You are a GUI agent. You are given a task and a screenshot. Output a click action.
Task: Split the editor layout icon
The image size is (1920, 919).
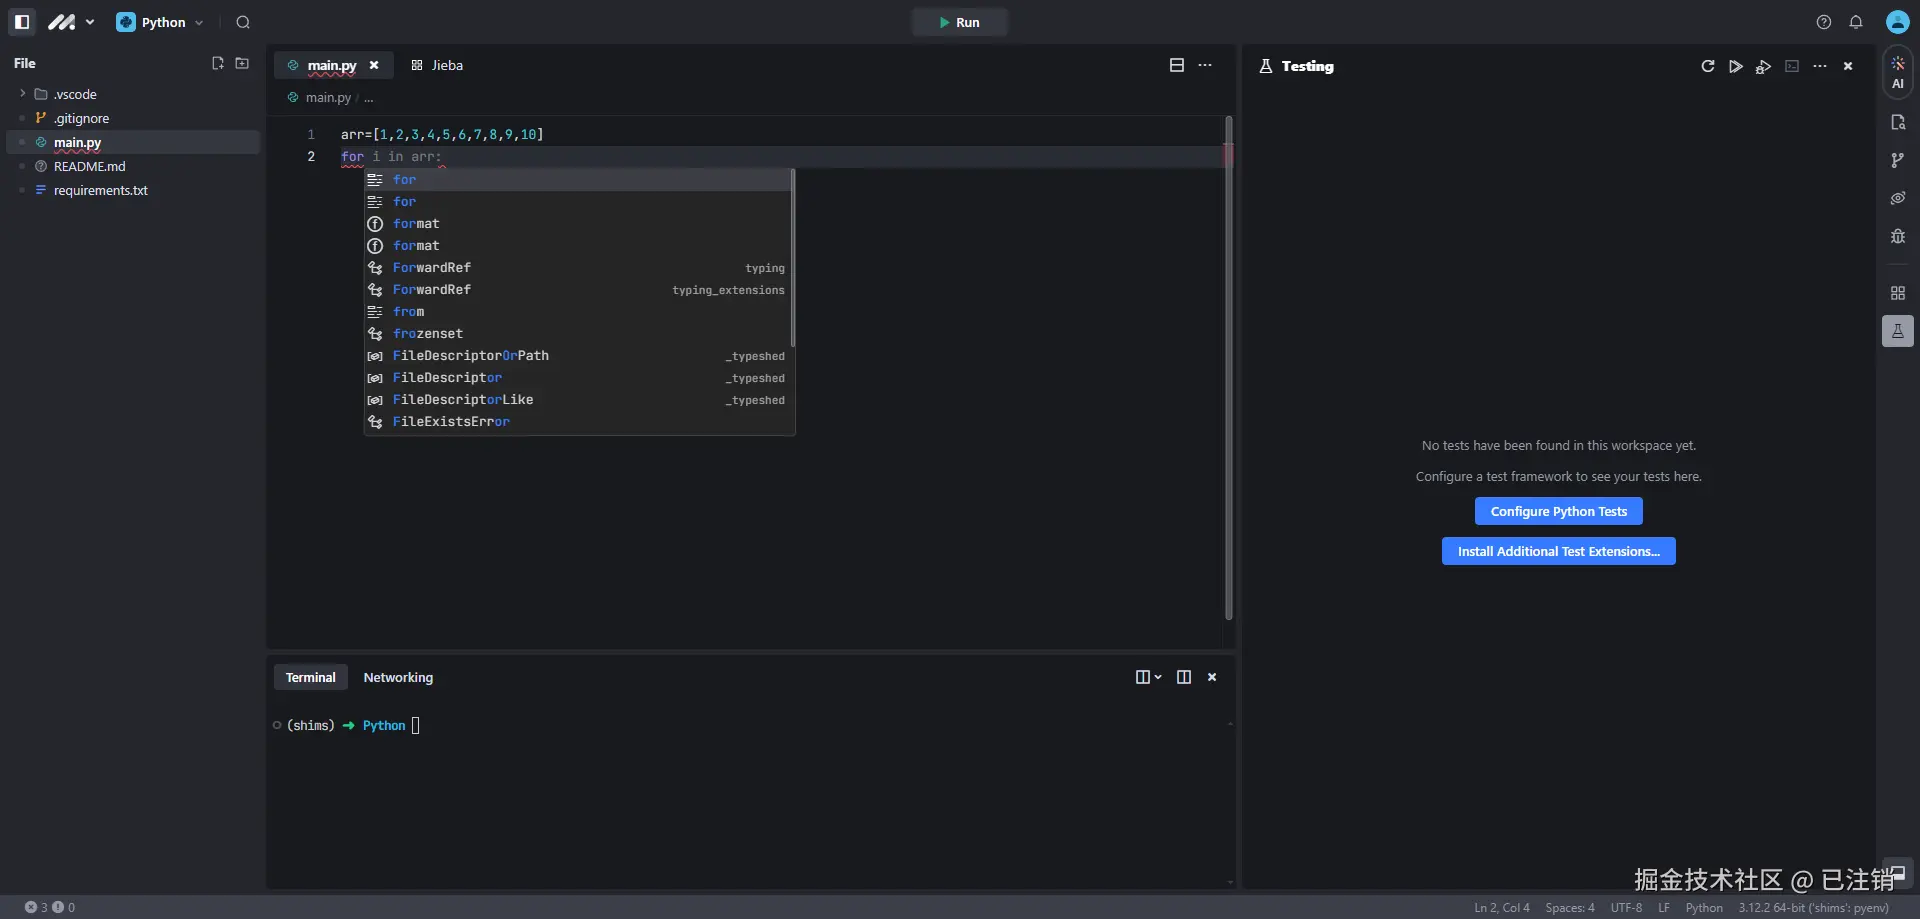click(x=1177, y=65)
